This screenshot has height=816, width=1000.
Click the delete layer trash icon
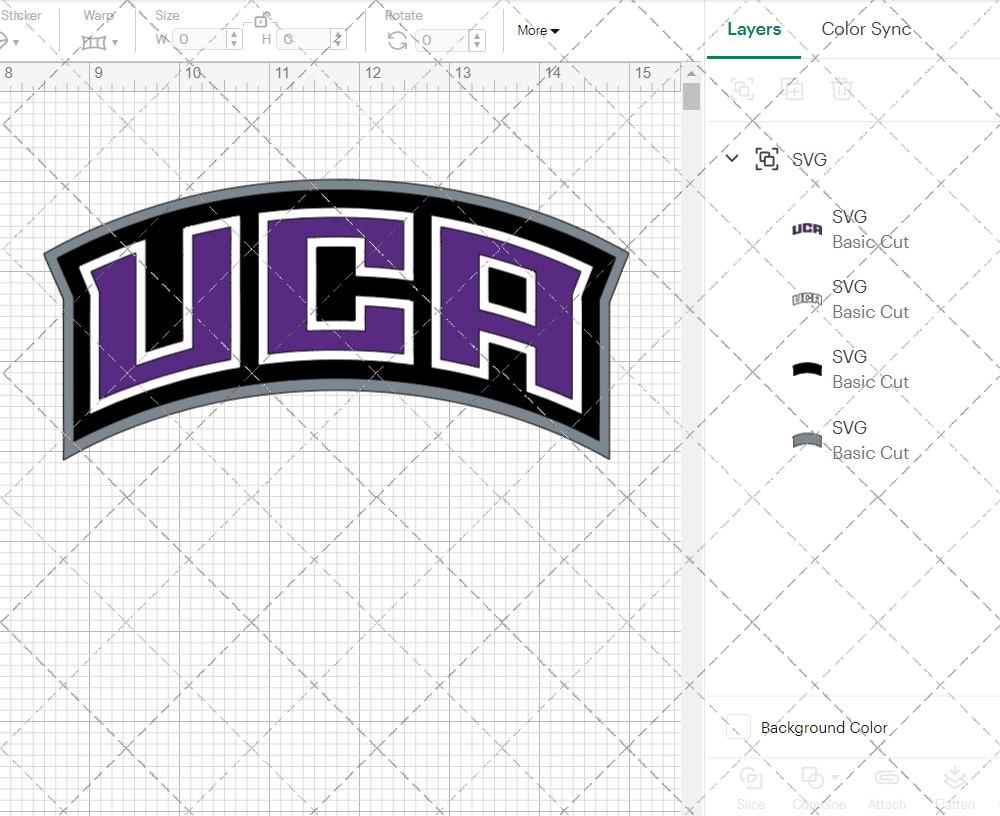coord(843,89)
